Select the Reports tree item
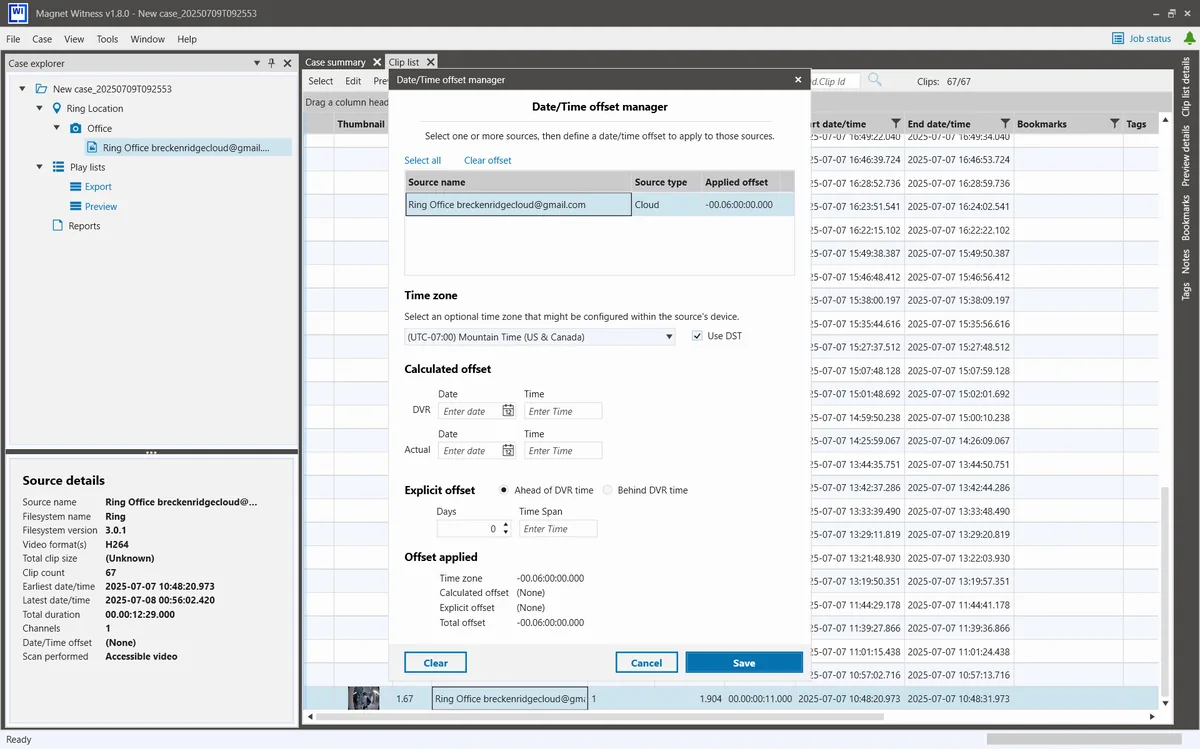1200x749 pixels. click(x=84, y=226)
